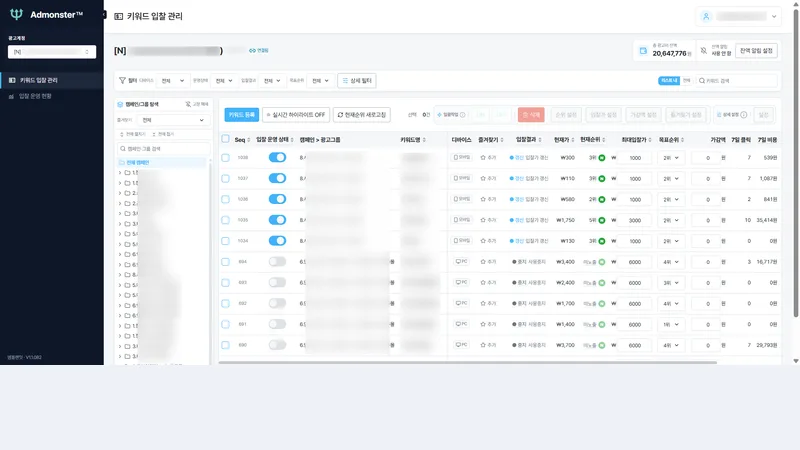
Task: Tick the checkbox for row 694
Action: pyautogui.click(x=225, y=262)
